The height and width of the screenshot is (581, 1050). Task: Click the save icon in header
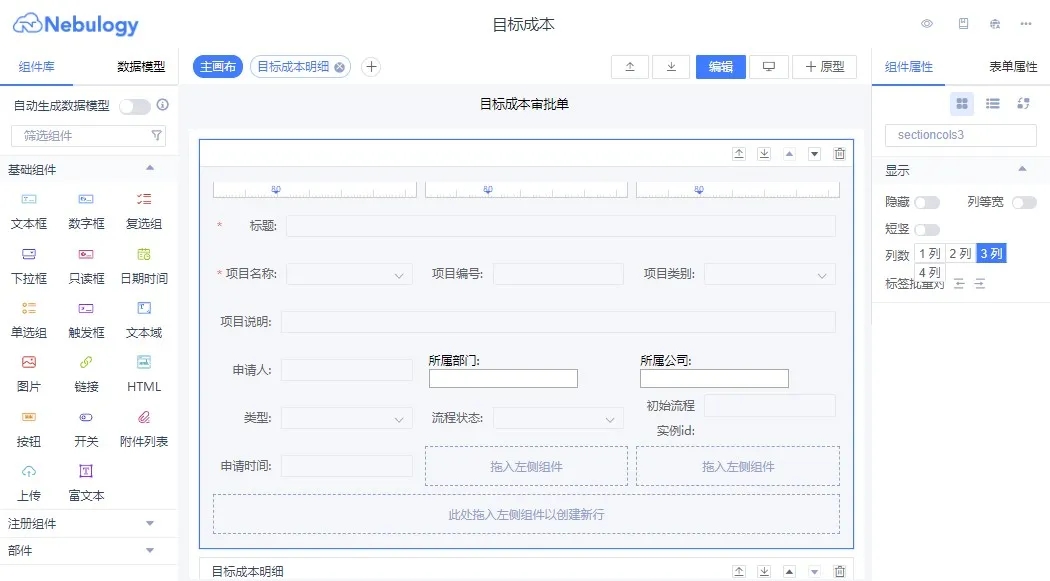[x=963, y=24]
